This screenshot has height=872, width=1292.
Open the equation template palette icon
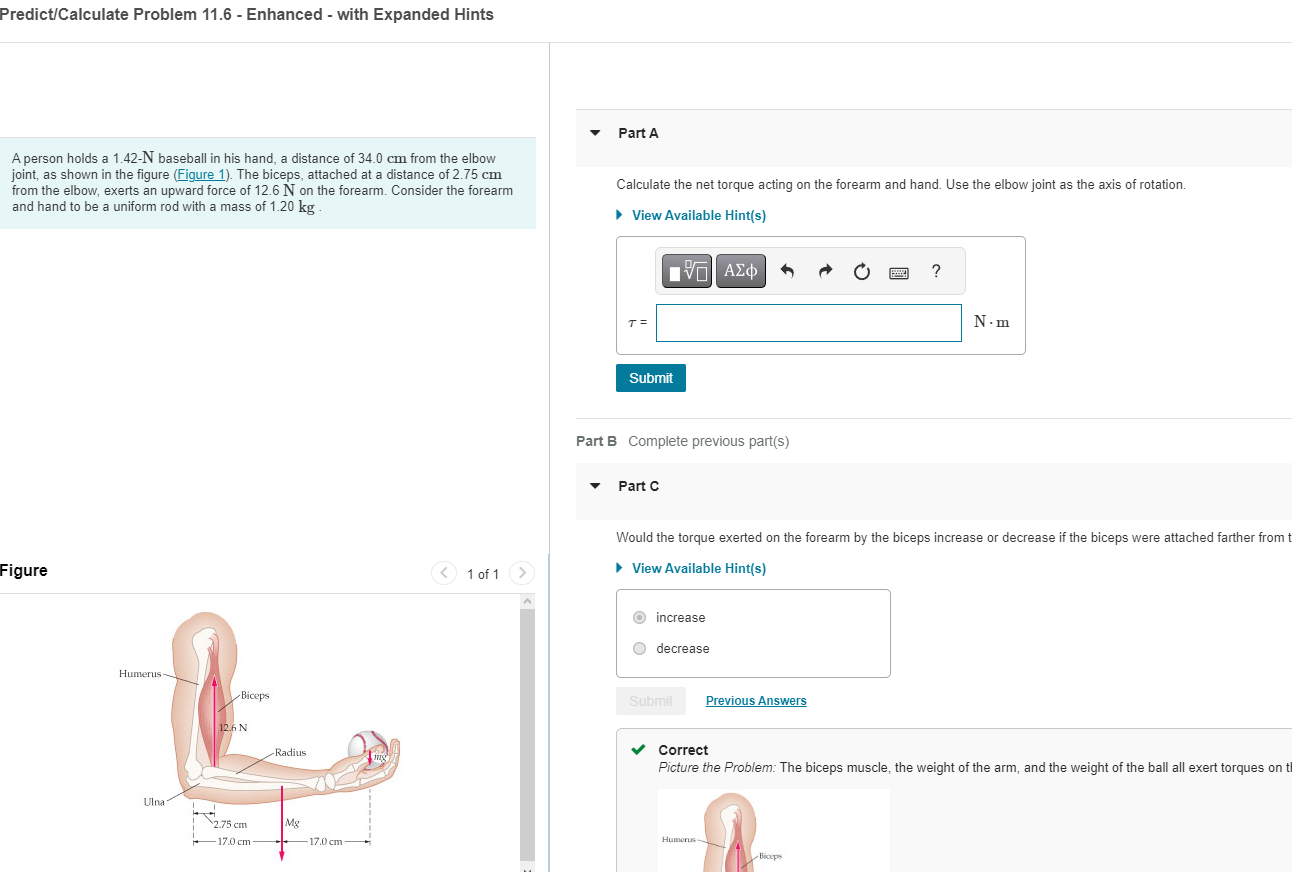(x=686, y=270)
